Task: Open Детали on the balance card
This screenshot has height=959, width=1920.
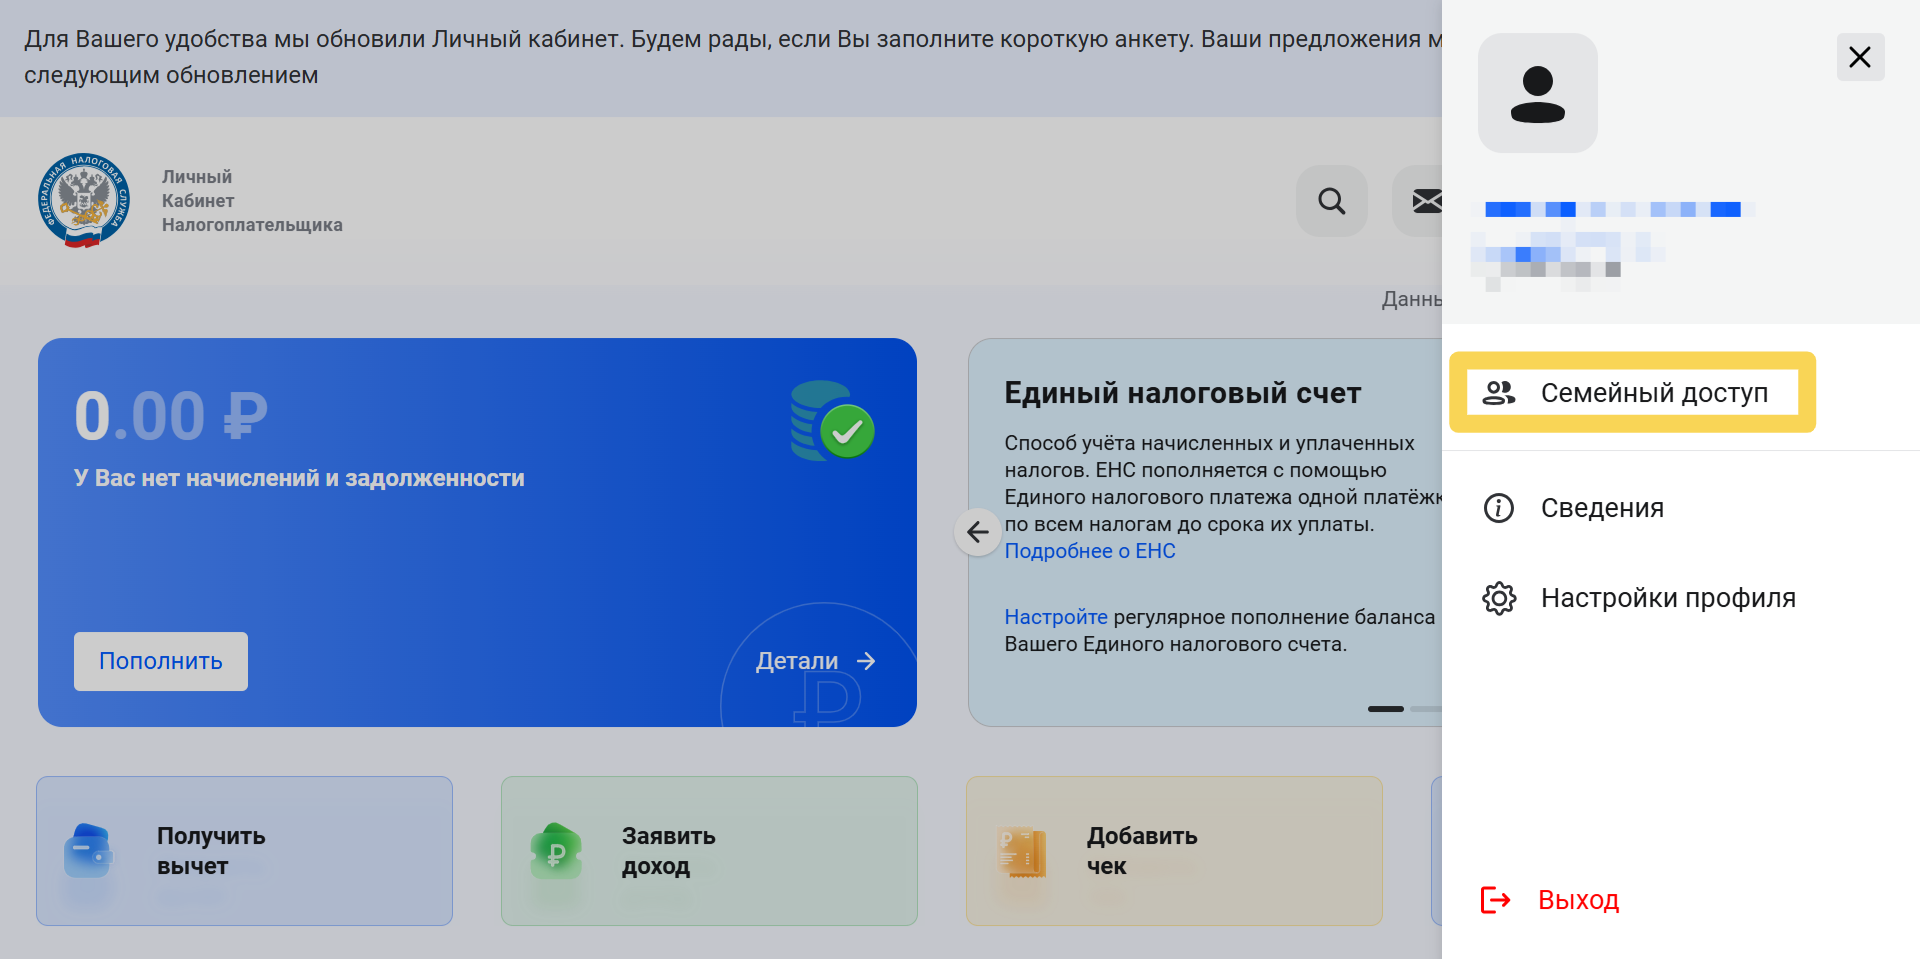Action: (x=816, y=661)
